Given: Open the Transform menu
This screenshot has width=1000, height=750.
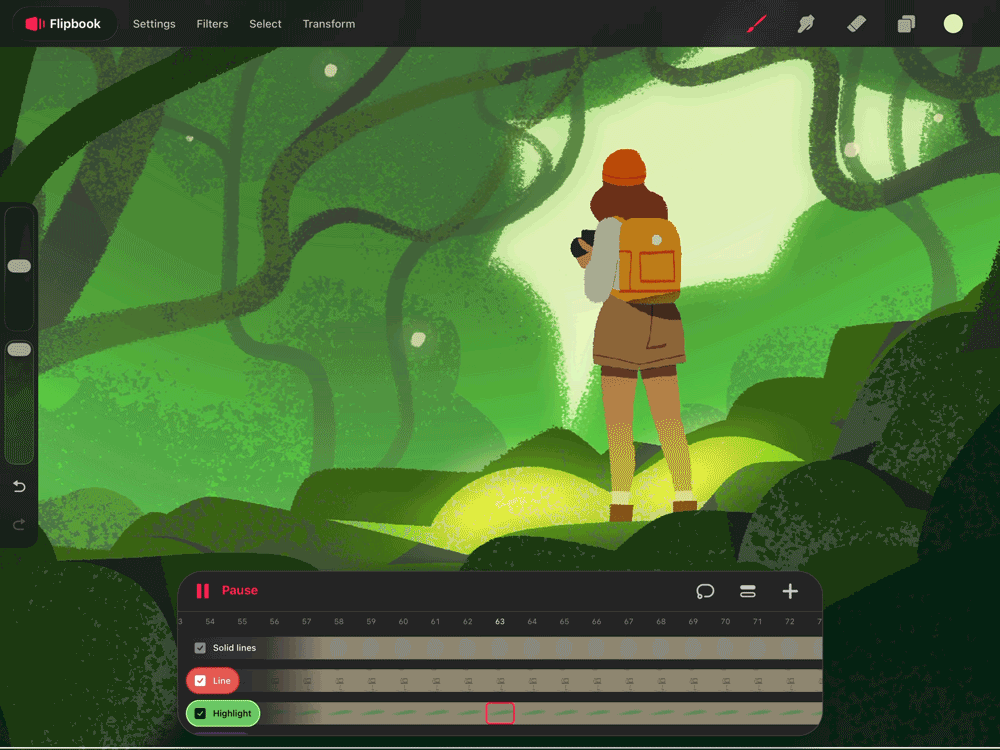Looking at the screenshot, I should pos(328,24).
